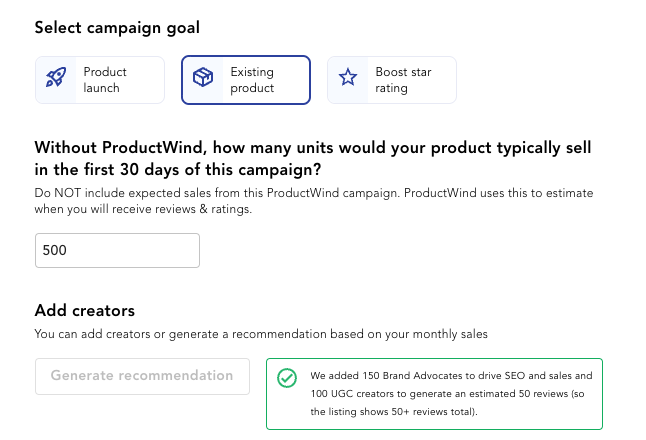Pick the Boost star rating goal
646x440 pixels.
(392, 80)
